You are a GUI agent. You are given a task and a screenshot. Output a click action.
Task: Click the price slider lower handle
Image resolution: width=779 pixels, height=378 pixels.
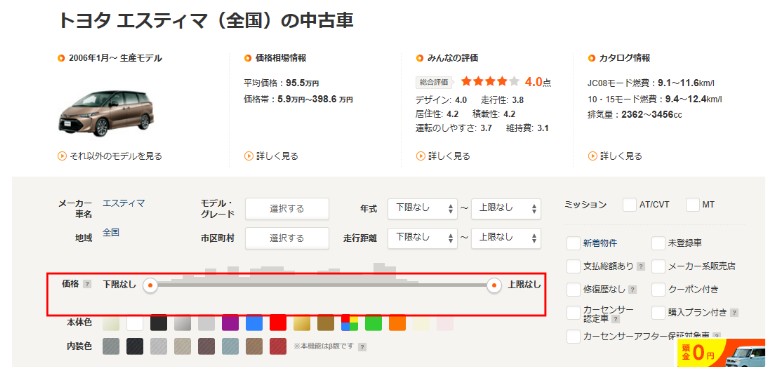pyautogui.click(x=150, y=285)
